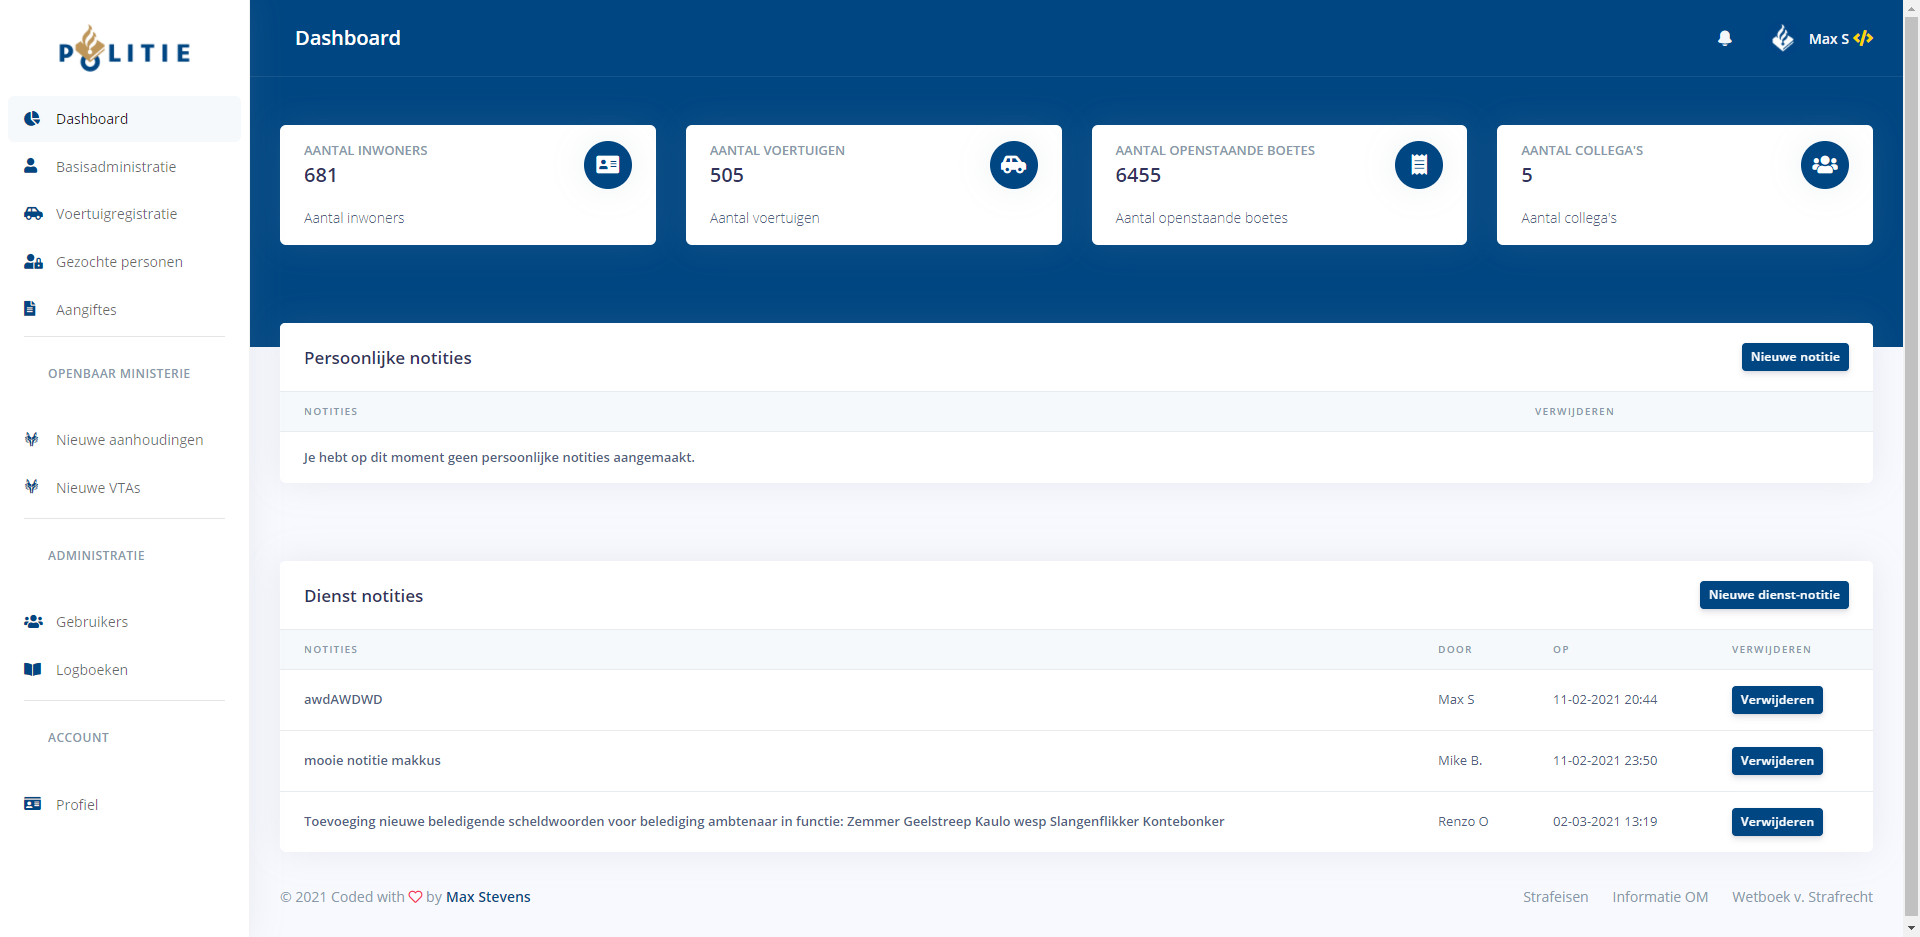Click the voertuigen car icon

1013,165
